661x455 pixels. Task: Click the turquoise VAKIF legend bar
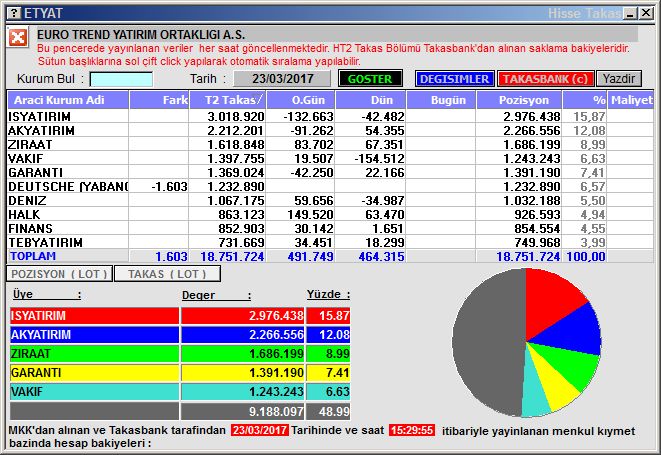click(x=94, y=392)
